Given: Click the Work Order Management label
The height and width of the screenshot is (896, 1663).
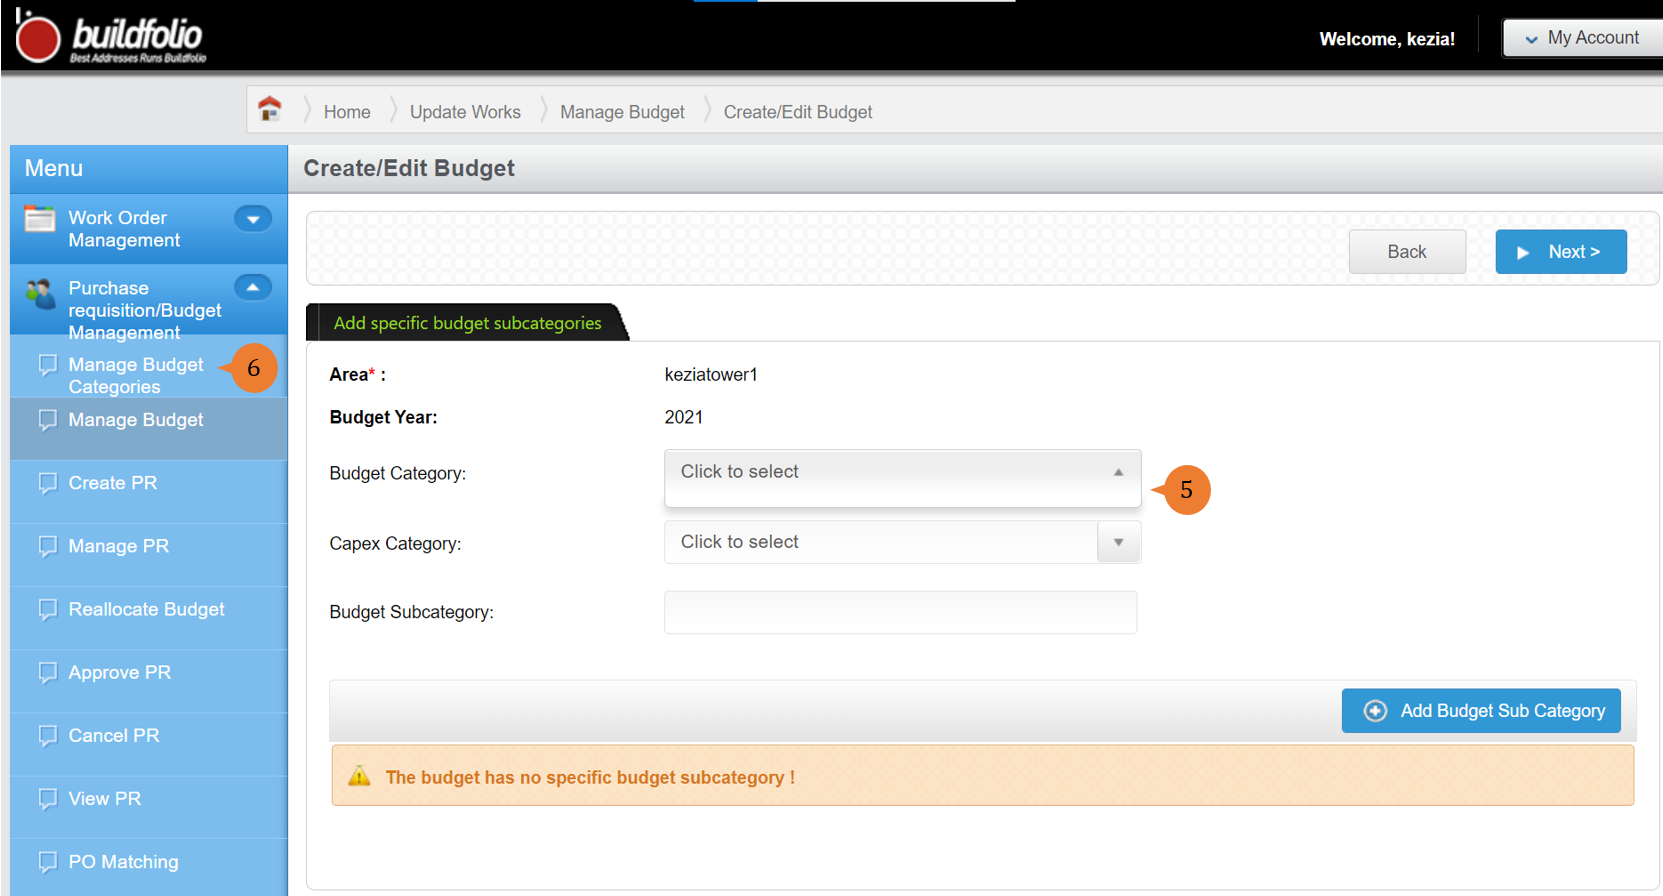Looking at the screenshot, I should 124,229.
